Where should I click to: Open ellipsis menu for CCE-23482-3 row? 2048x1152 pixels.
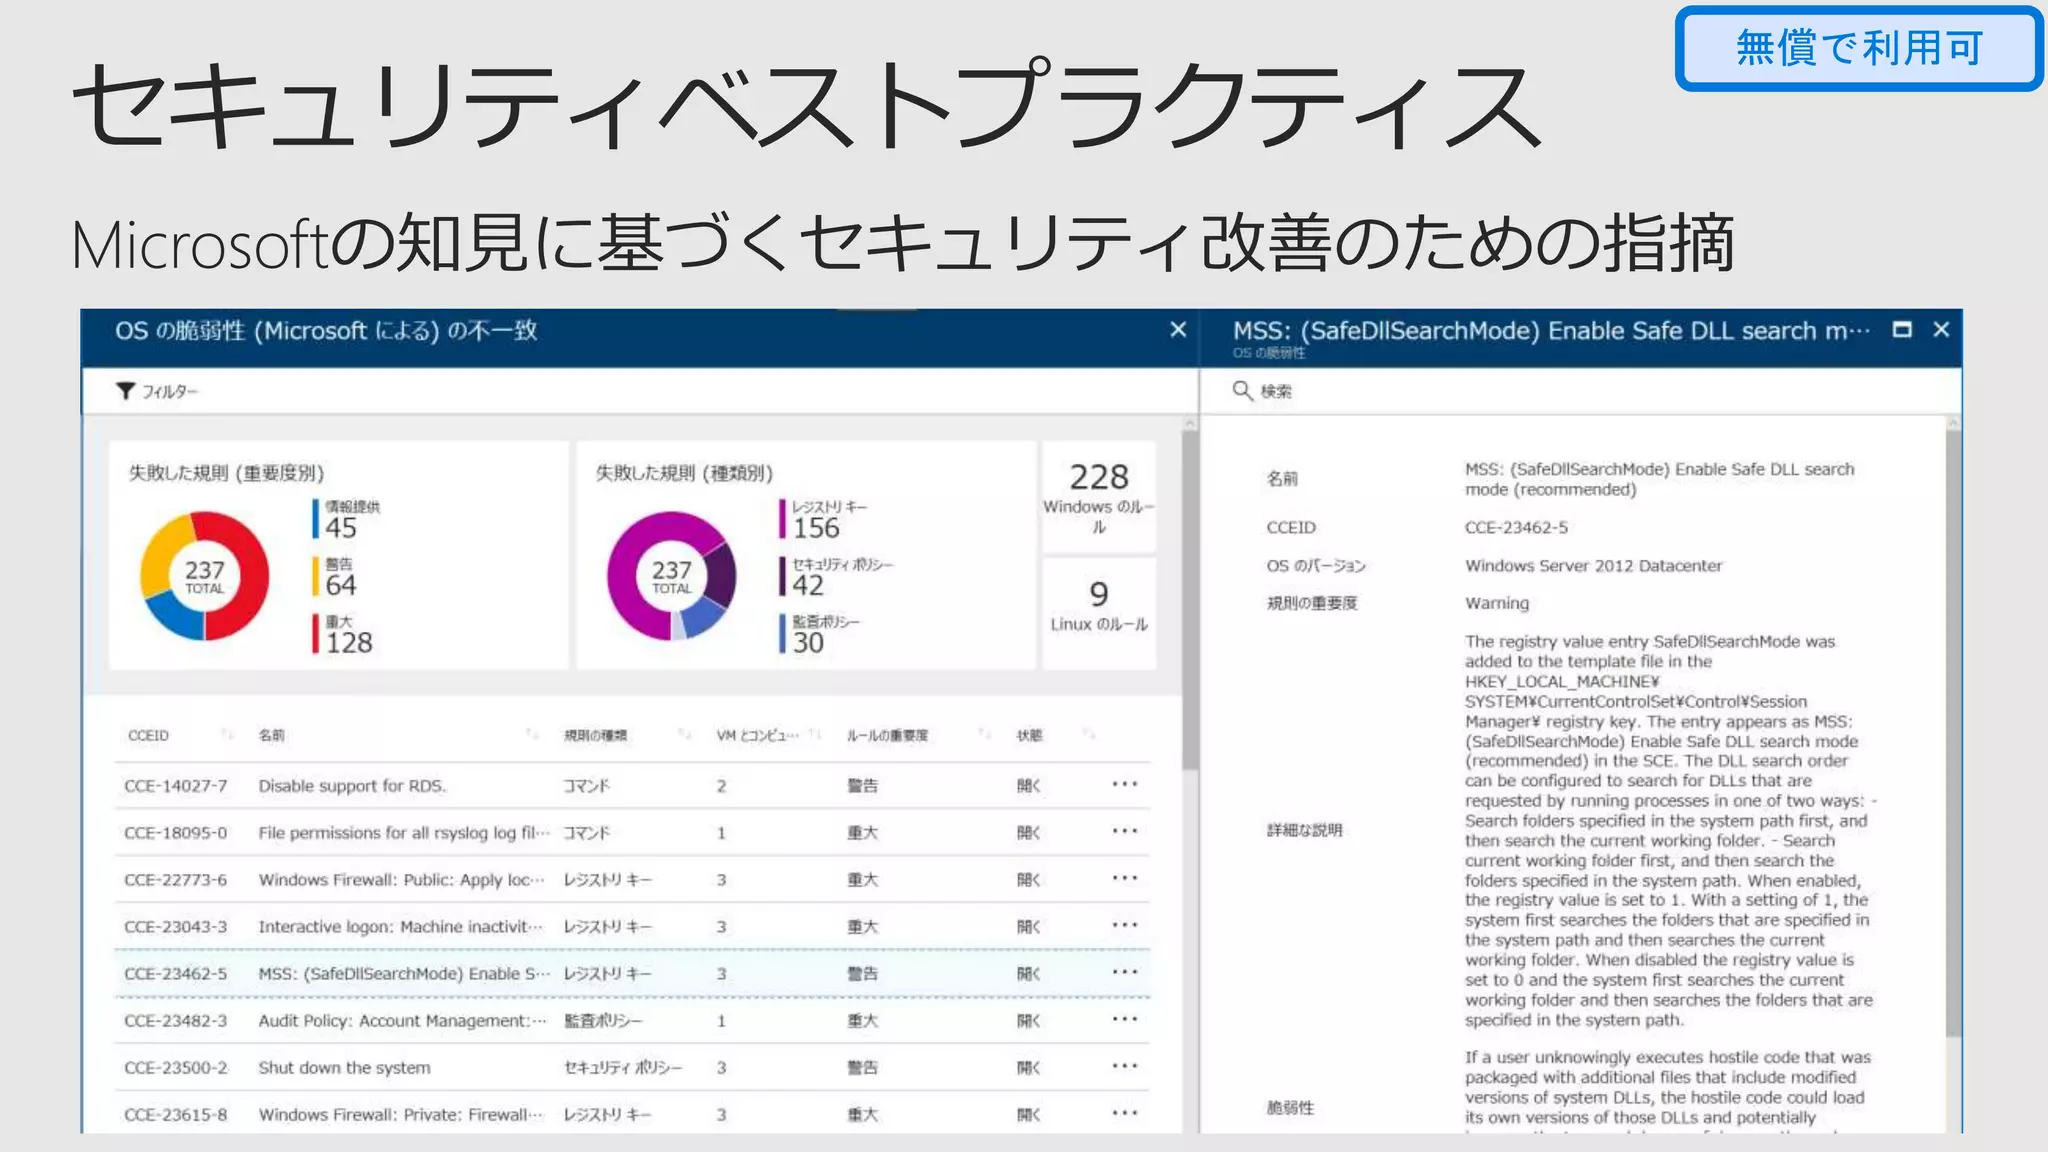[1125, 1020]
